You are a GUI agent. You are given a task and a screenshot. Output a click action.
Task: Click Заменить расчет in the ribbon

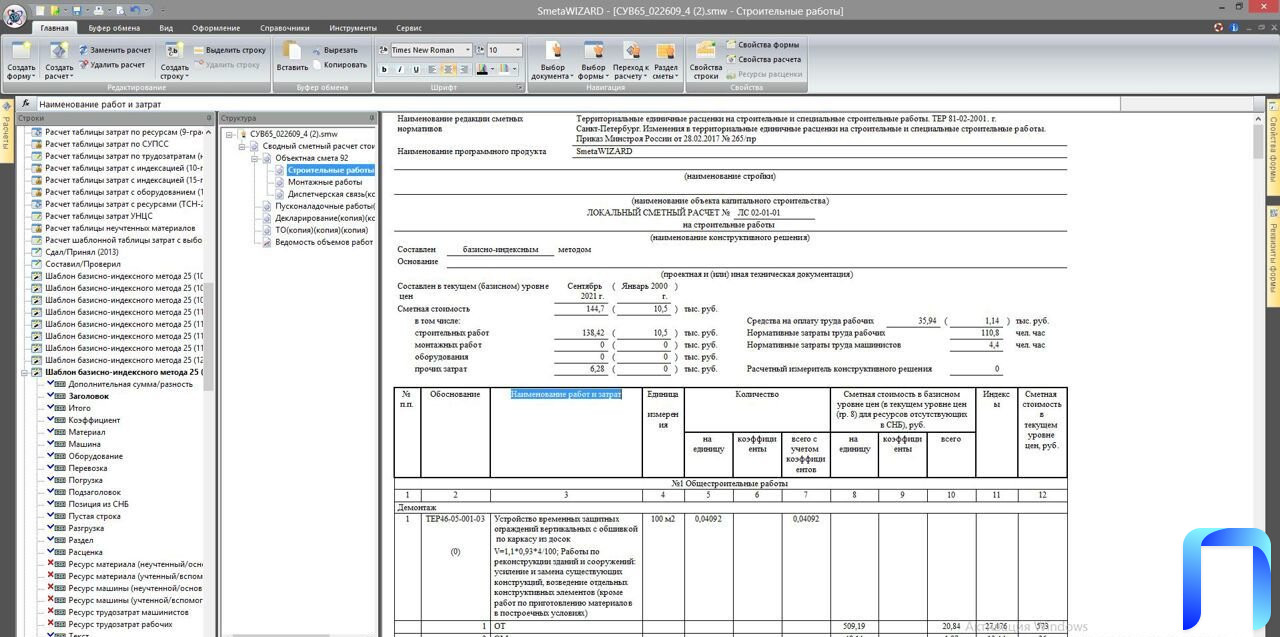tap(114, 50)
